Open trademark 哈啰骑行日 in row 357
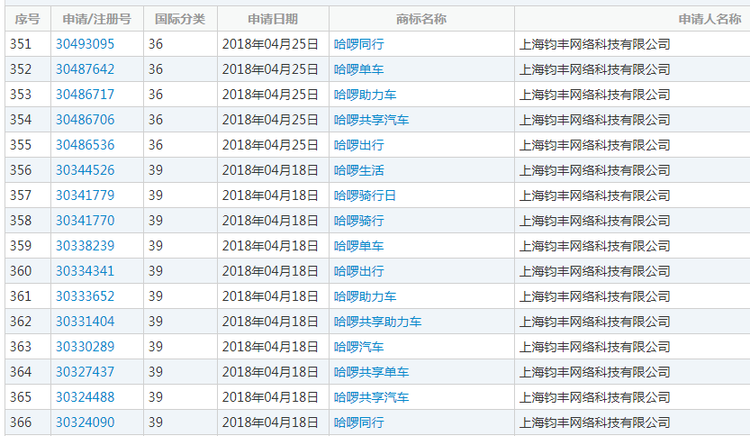 click(x=365, y=196)
